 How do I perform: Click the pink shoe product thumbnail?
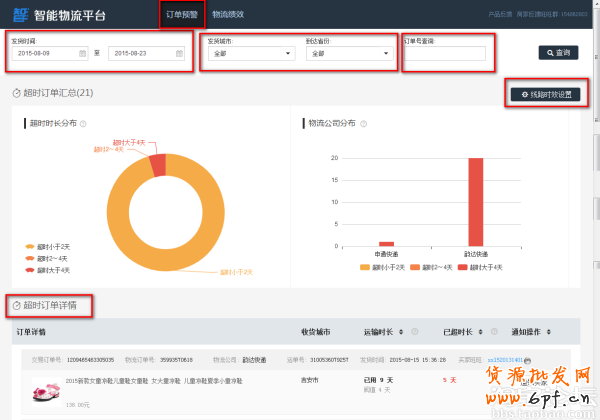pos(40,390)
